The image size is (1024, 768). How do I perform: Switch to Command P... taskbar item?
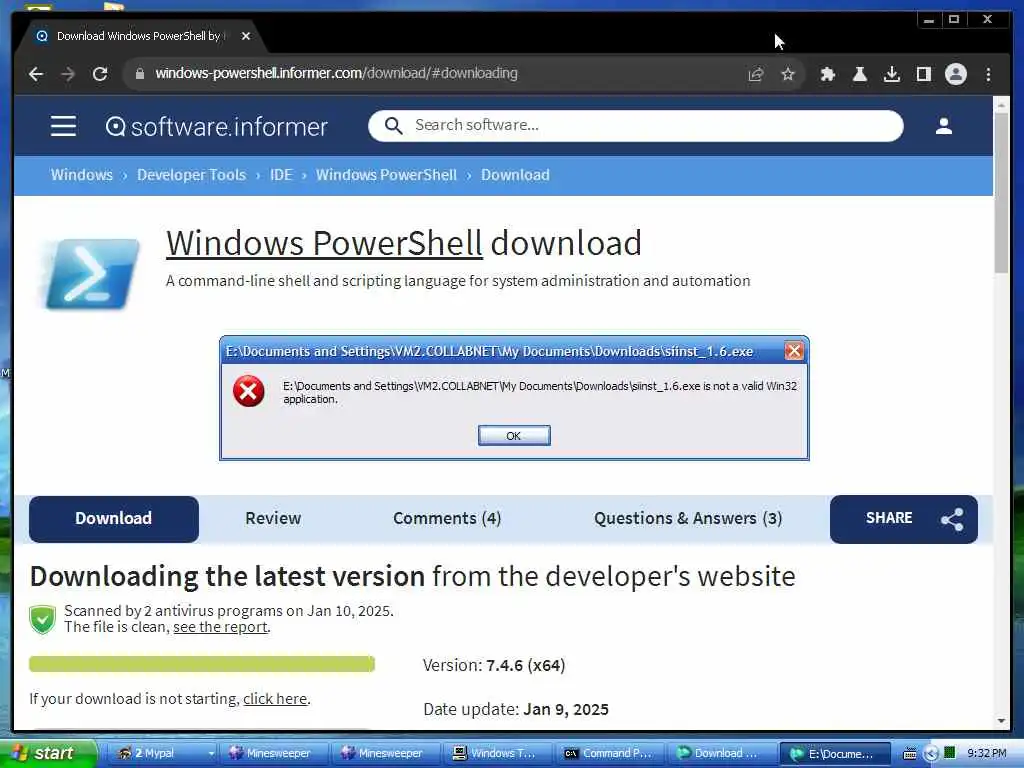[x=609, y=753]
